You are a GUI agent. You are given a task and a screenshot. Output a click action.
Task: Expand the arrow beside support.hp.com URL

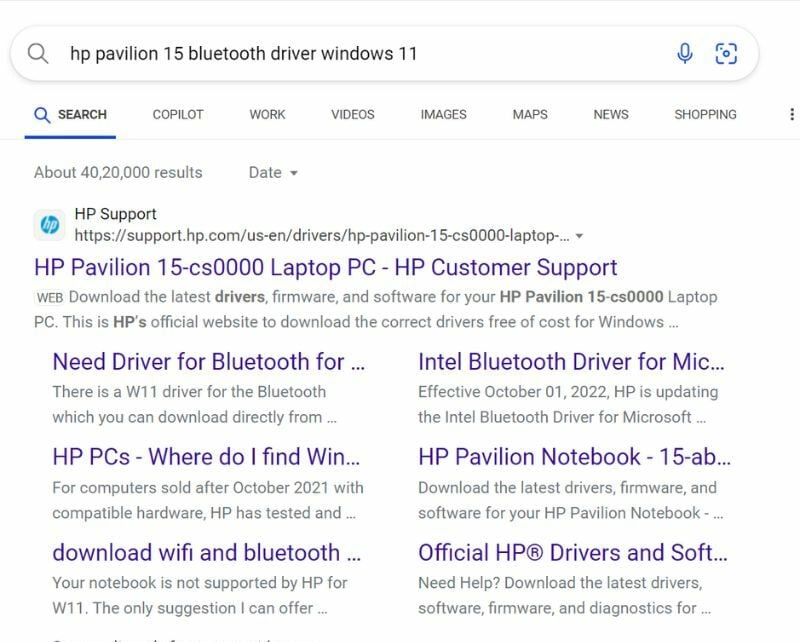[579, 236]
